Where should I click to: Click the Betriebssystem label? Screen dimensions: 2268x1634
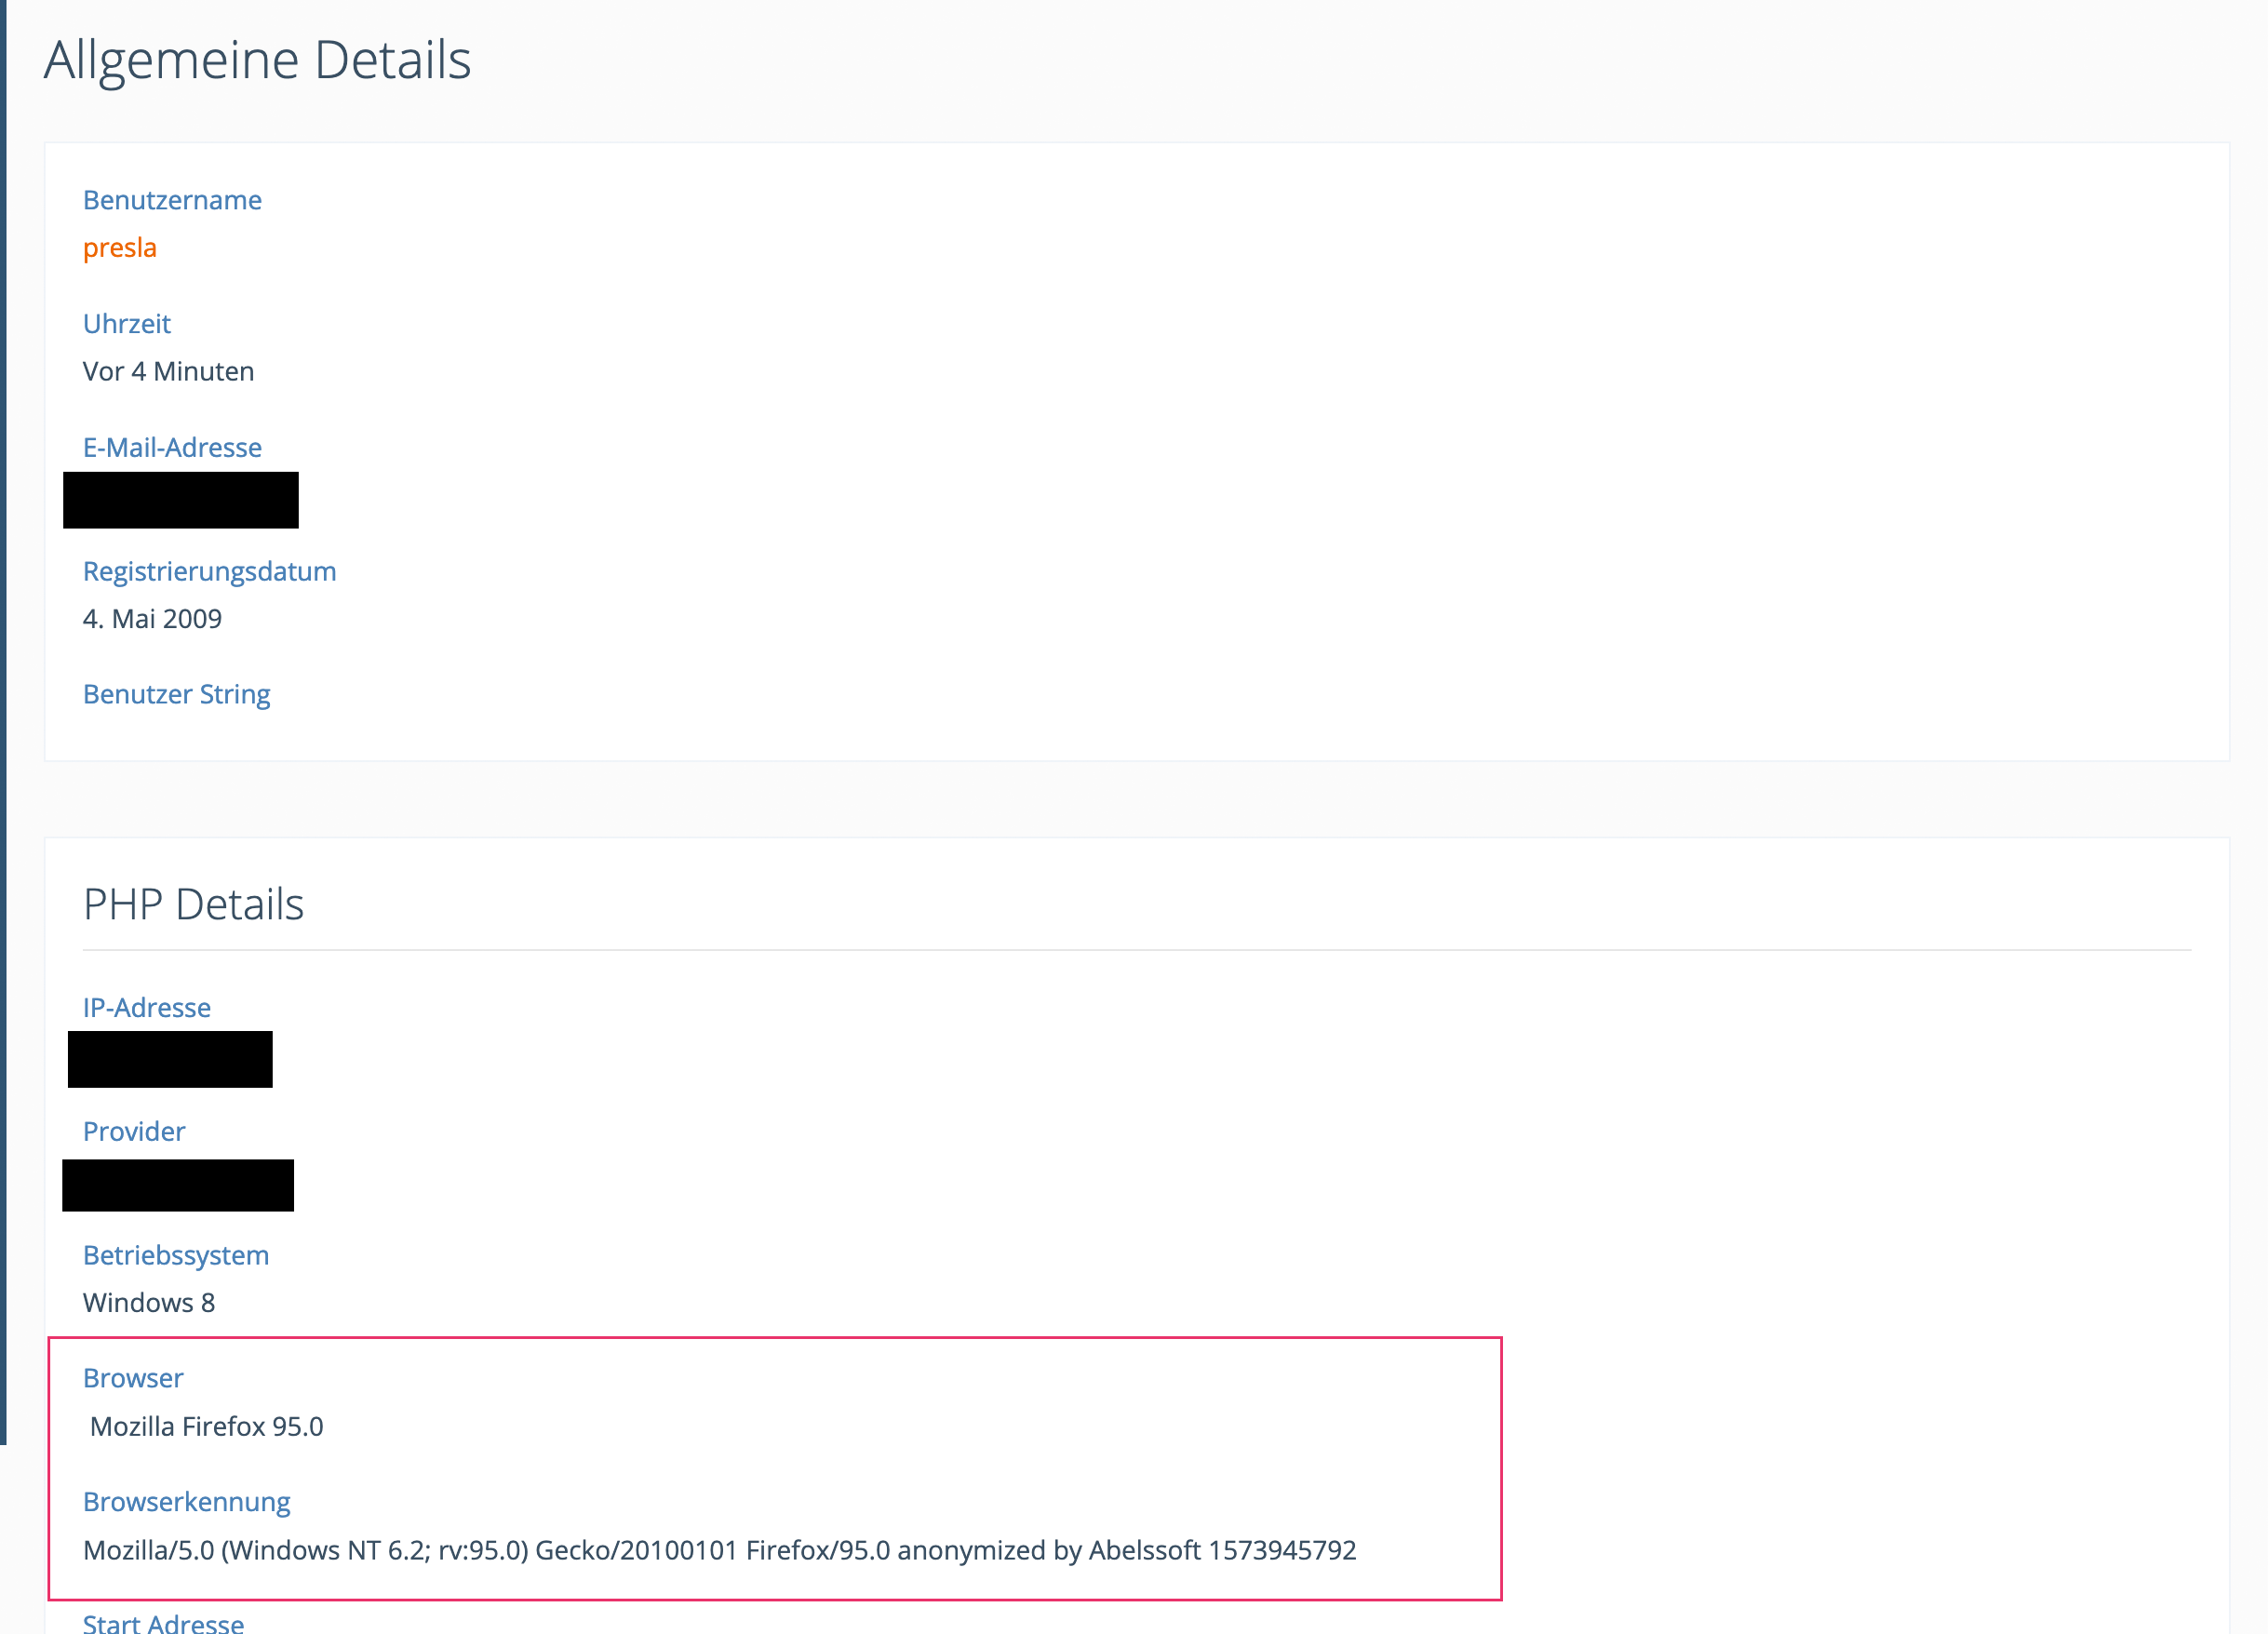click(x=176, y=1255)
